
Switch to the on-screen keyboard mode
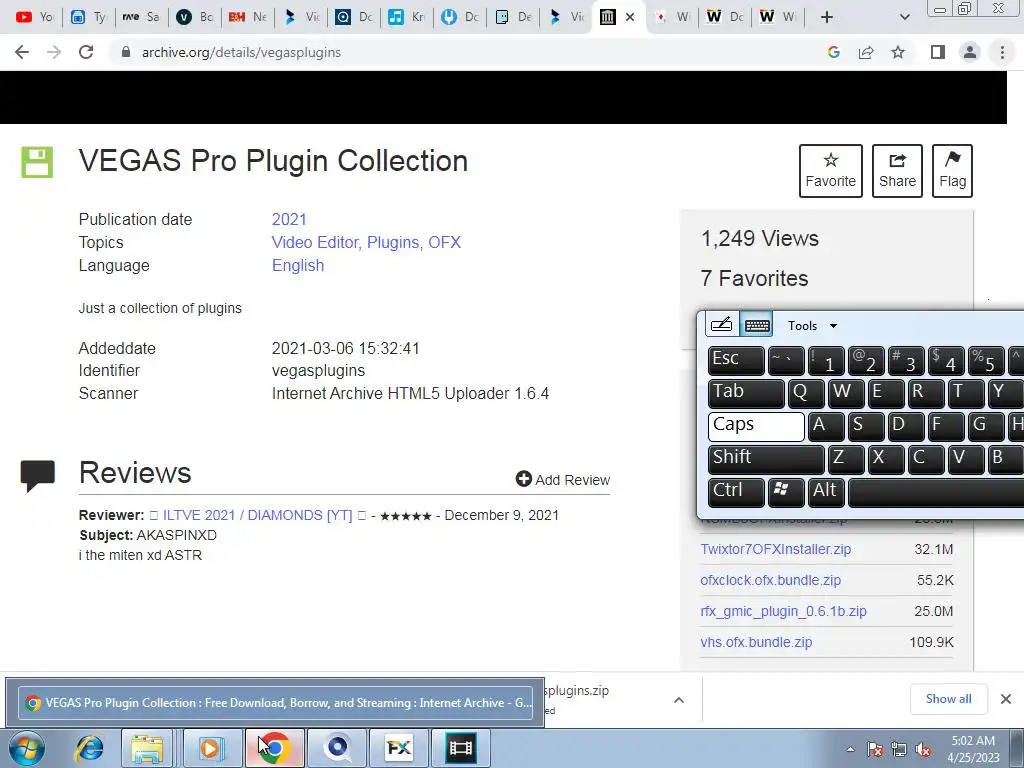point(757,325)
